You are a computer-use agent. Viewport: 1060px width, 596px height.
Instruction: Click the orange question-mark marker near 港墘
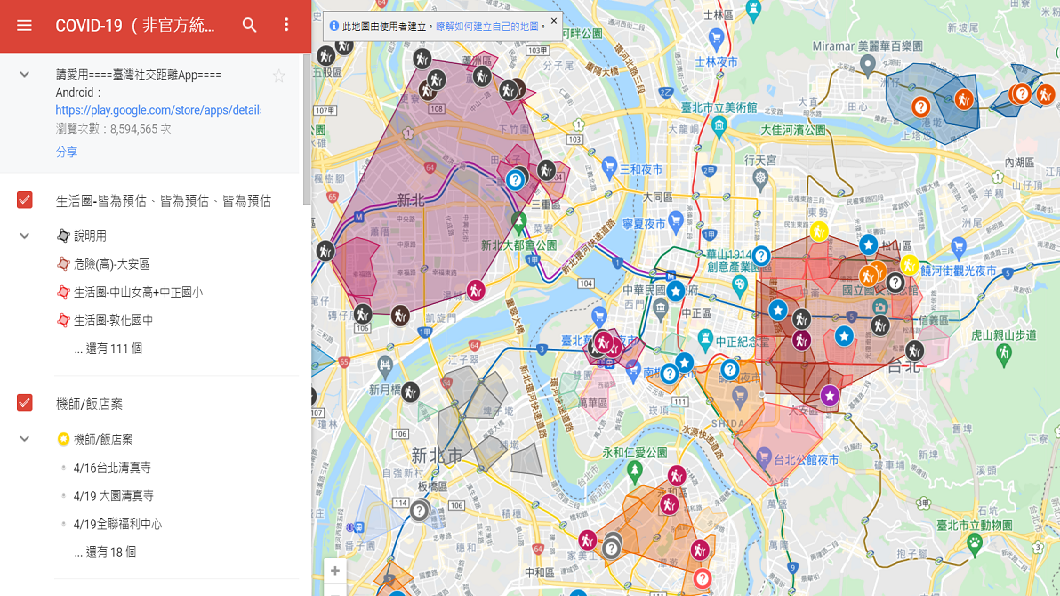click(x=920, y=107)
